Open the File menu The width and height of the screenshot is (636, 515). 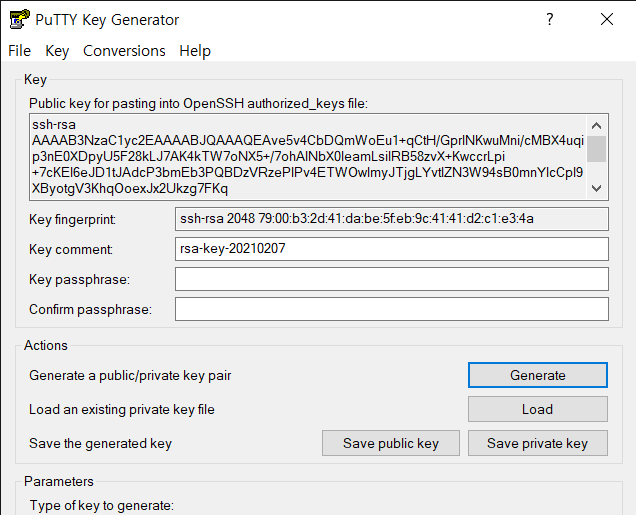point(19,51)
